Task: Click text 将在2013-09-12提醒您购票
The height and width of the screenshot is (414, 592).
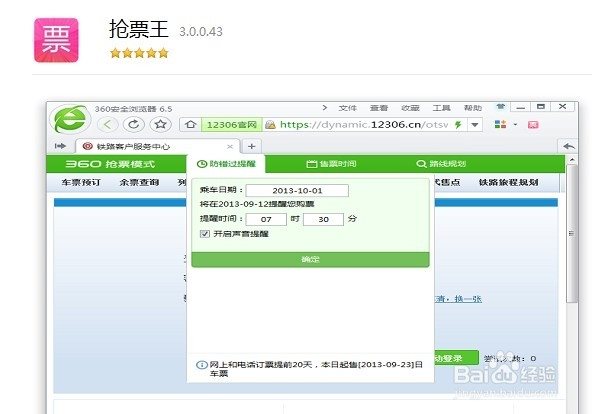Action: pos(257,204)
